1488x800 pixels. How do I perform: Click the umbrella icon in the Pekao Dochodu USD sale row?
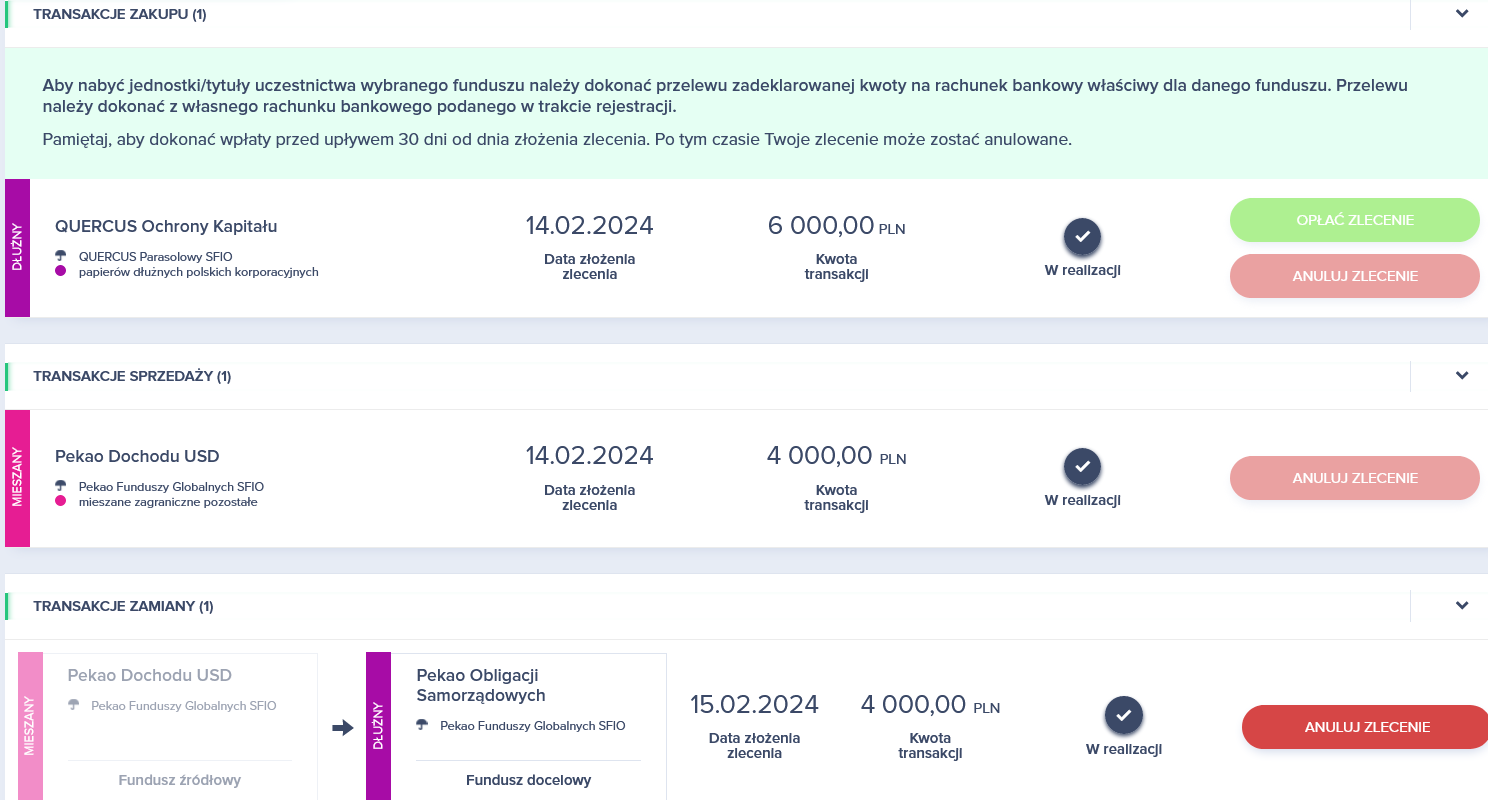(61, 486)
